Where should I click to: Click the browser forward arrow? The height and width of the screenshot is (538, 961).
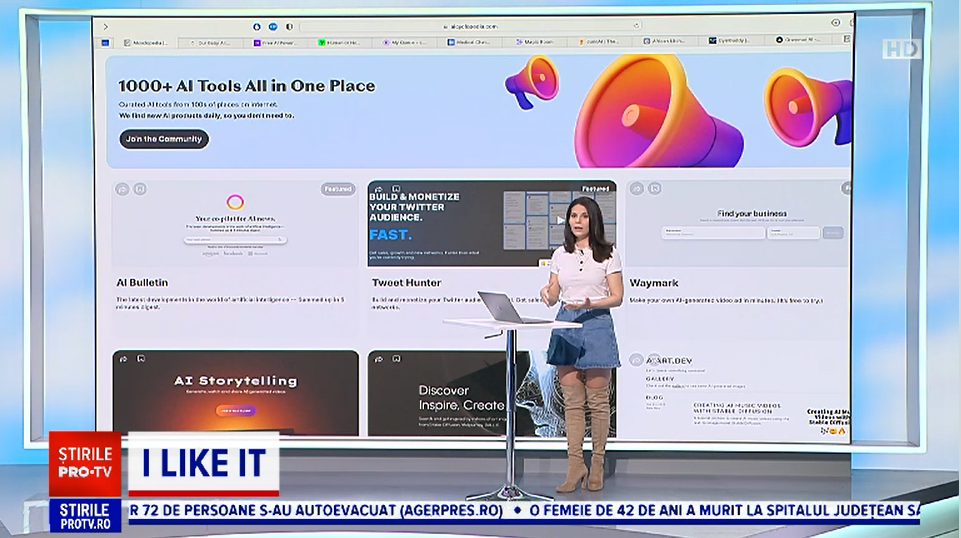coord(106,26)
